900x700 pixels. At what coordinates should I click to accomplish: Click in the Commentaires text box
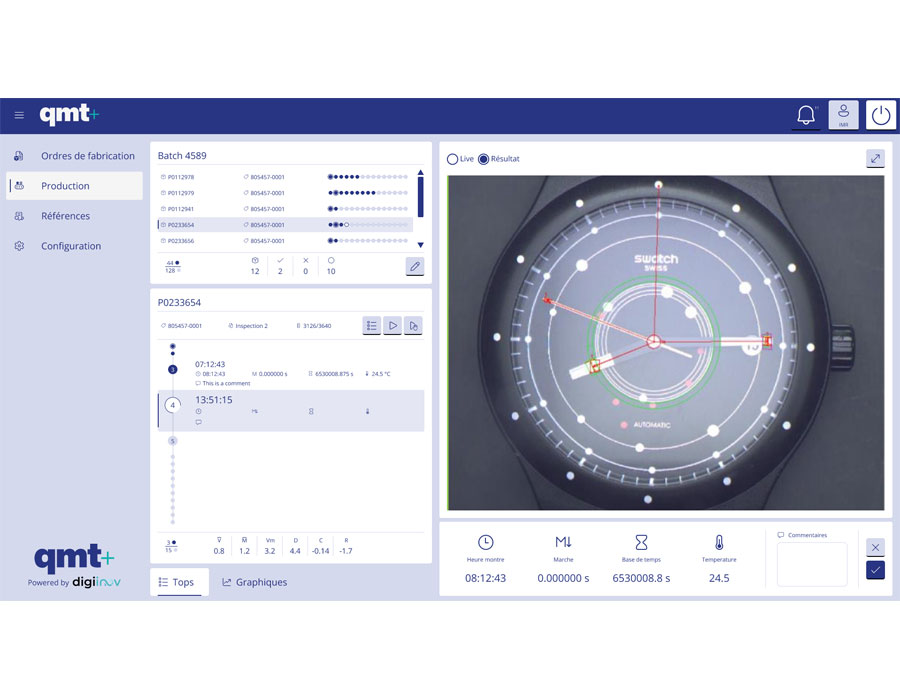click(x=811, y=564)
